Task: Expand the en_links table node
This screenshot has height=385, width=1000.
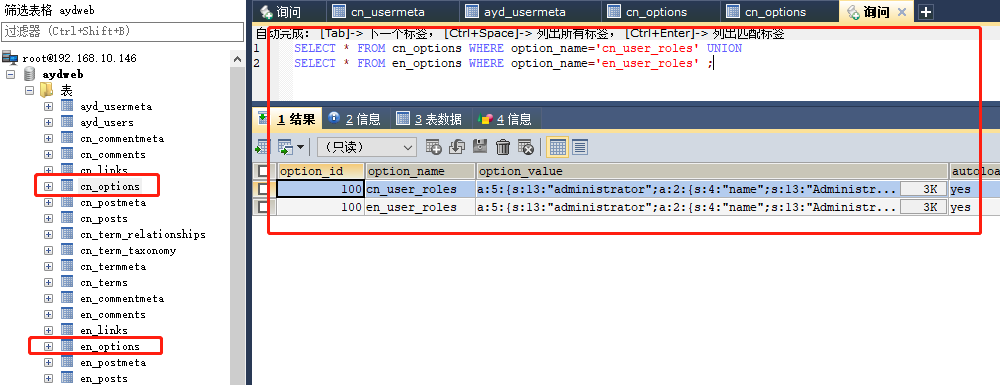Action: (48, 330)
